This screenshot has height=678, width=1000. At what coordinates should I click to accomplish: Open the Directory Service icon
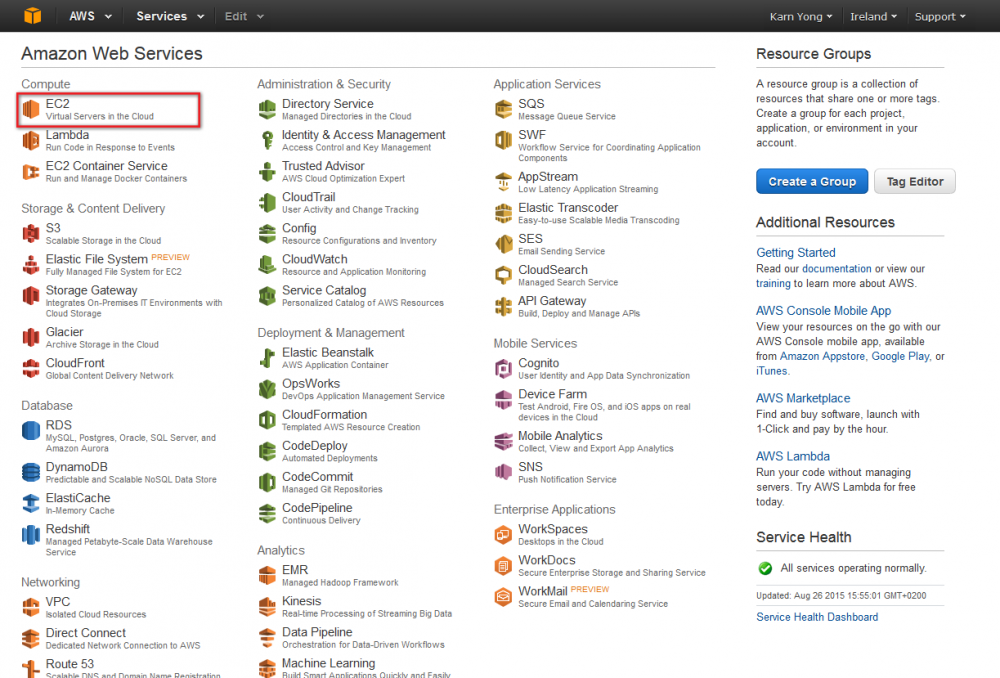(267, 109)
